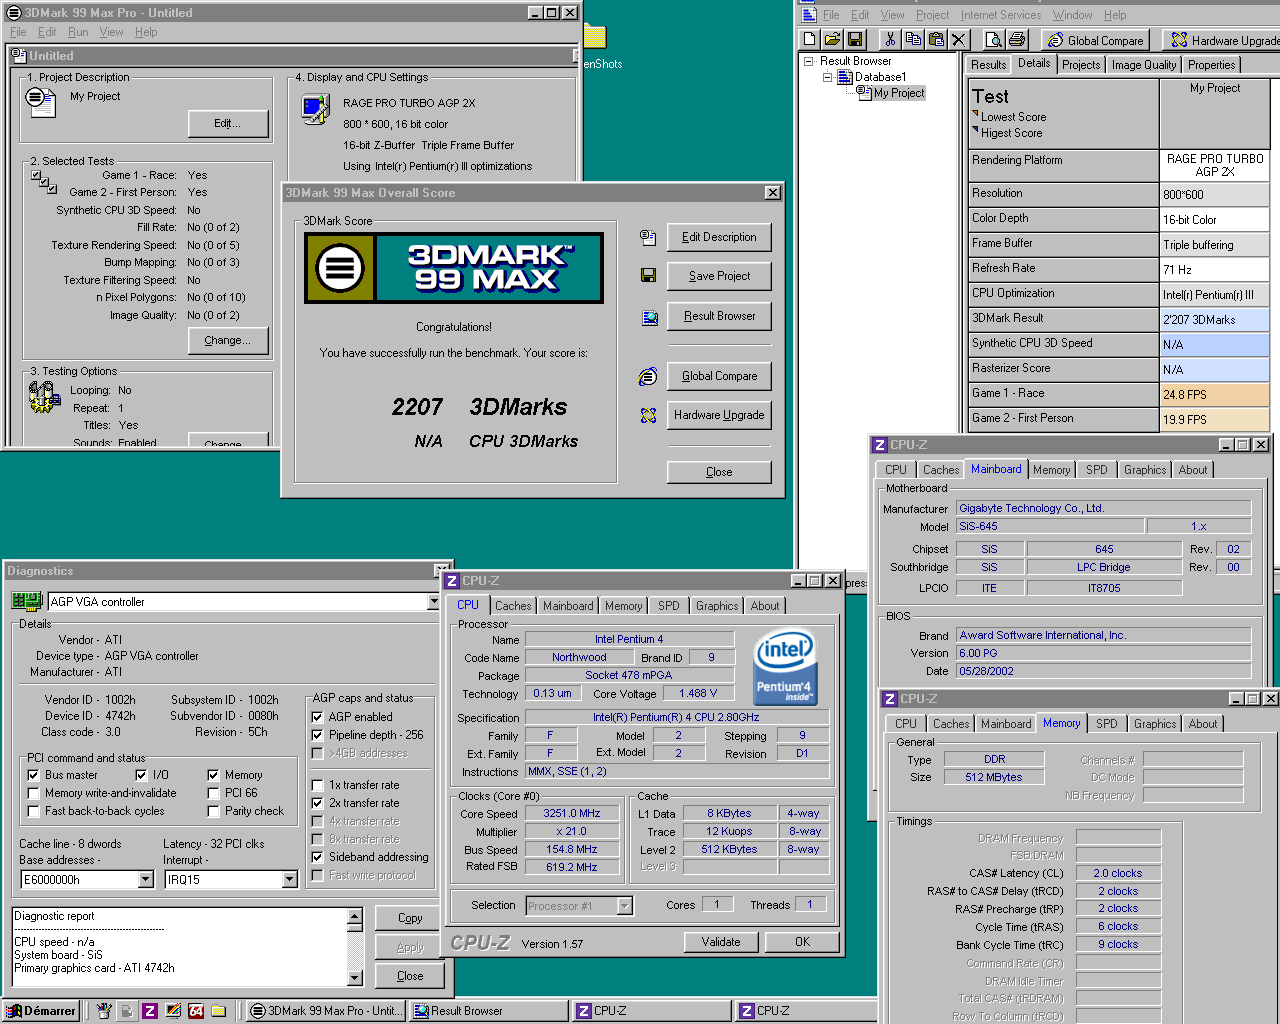Image resolution: width=1280 pixels, height=1024 pixels.
Task: Click the icon beside Edit Description button
Action: pyautogui.click(x=648, y=237)
